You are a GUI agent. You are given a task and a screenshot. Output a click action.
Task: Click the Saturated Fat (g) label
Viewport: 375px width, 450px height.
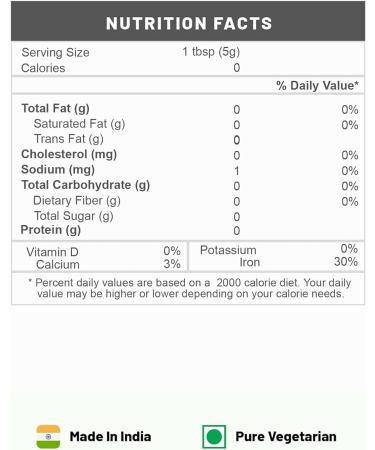click(x=79, y=124)
